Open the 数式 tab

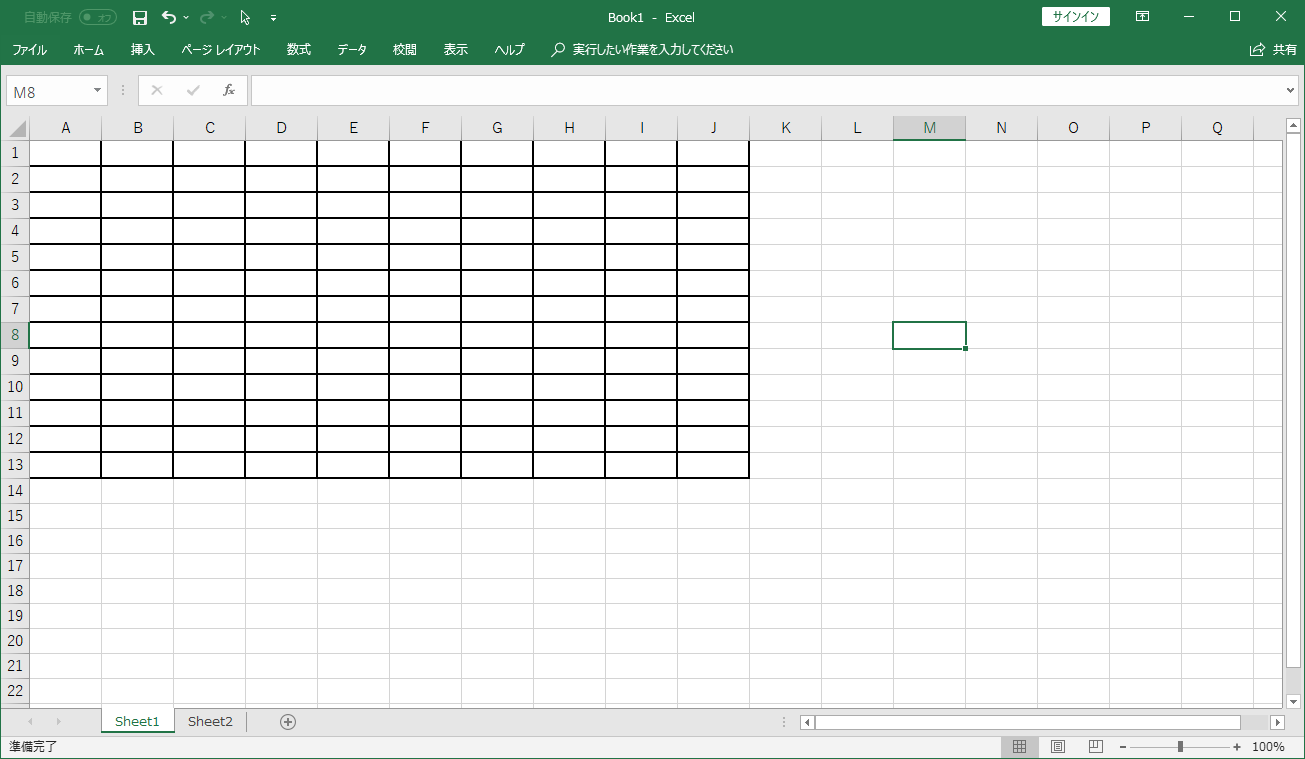298,49
